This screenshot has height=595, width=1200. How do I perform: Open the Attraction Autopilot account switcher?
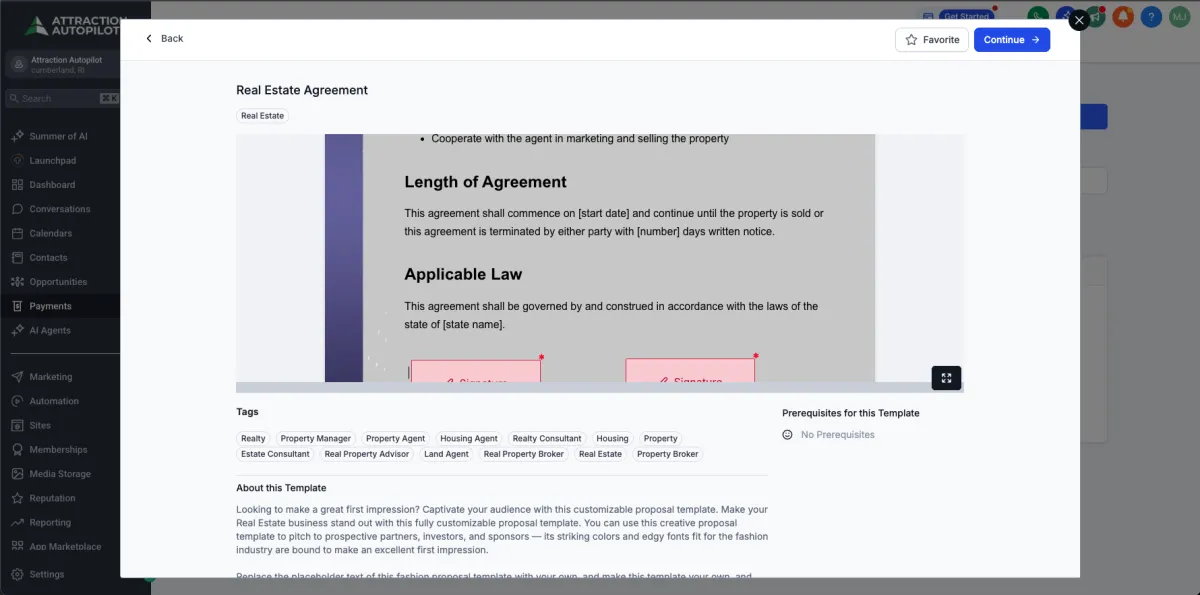point(61,65)
